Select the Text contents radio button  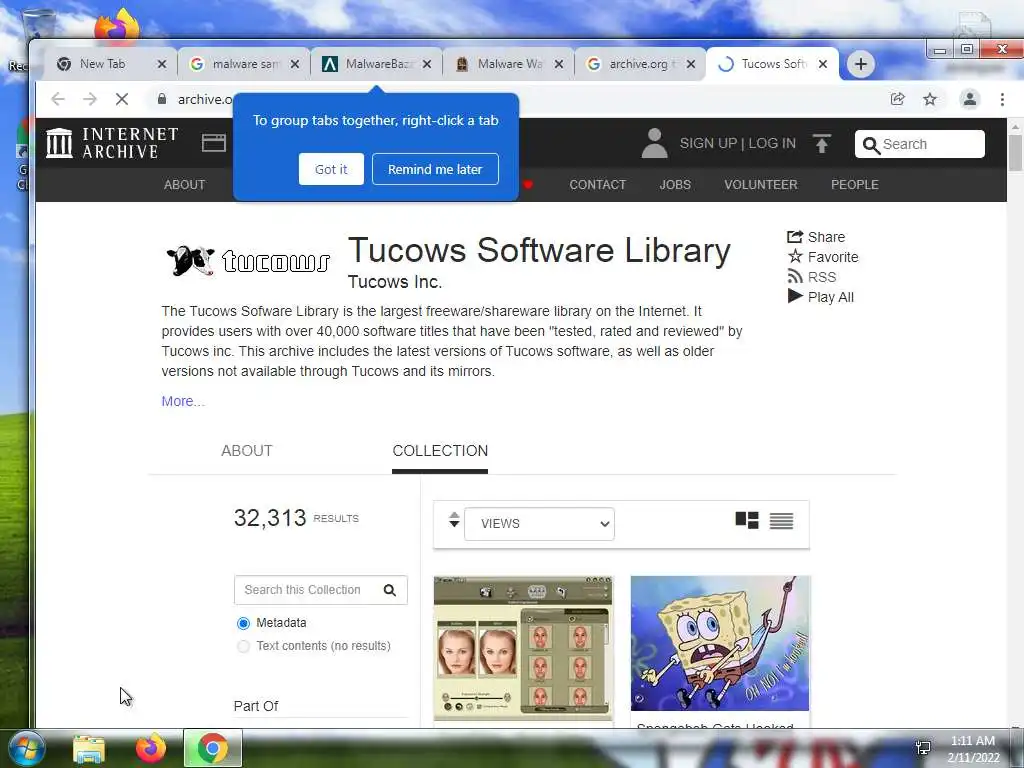tap(243, 646)
